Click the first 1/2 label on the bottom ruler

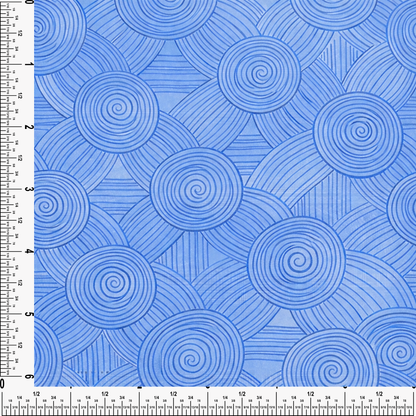[37, 394]
